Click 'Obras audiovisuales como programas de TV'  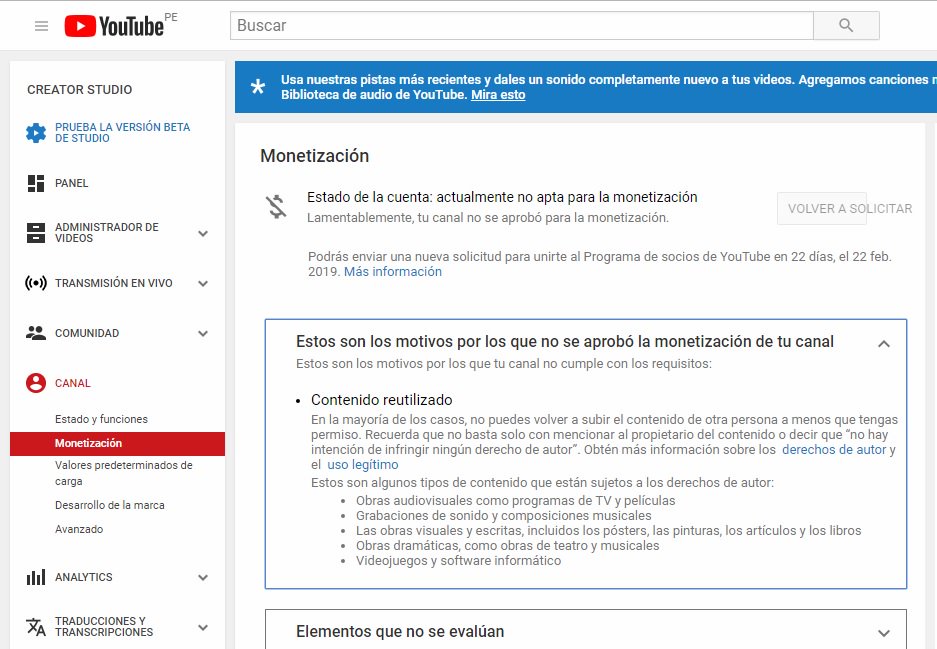(x=515, y=501)
